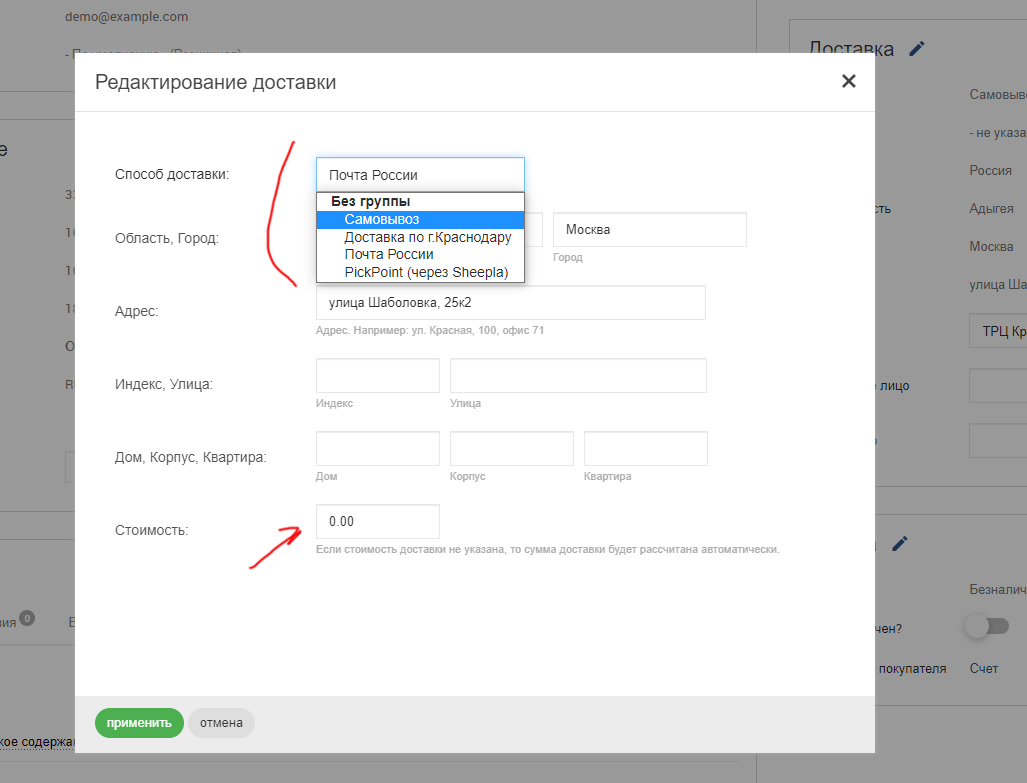This screenshot has height=783, width=1027.
Task: Select Самовывоз from the delivery list
Action: [381, 219]
